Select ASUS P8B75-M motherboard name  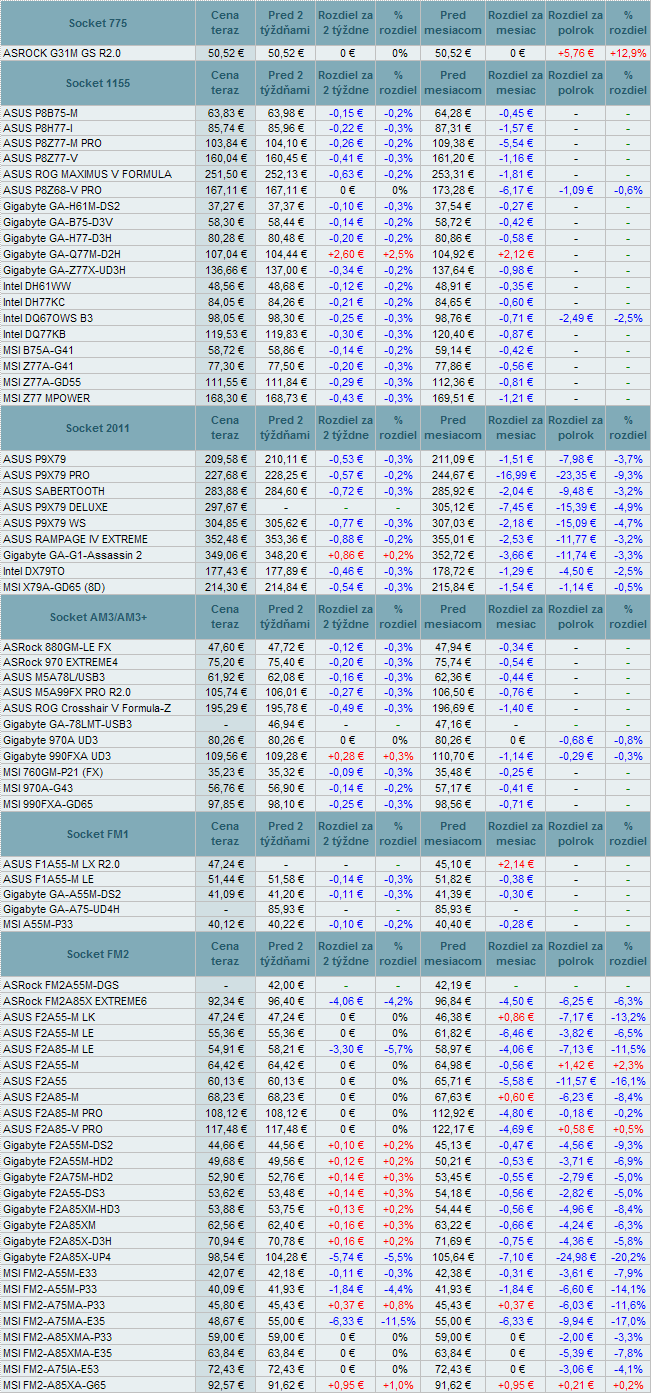pos(41,114)
